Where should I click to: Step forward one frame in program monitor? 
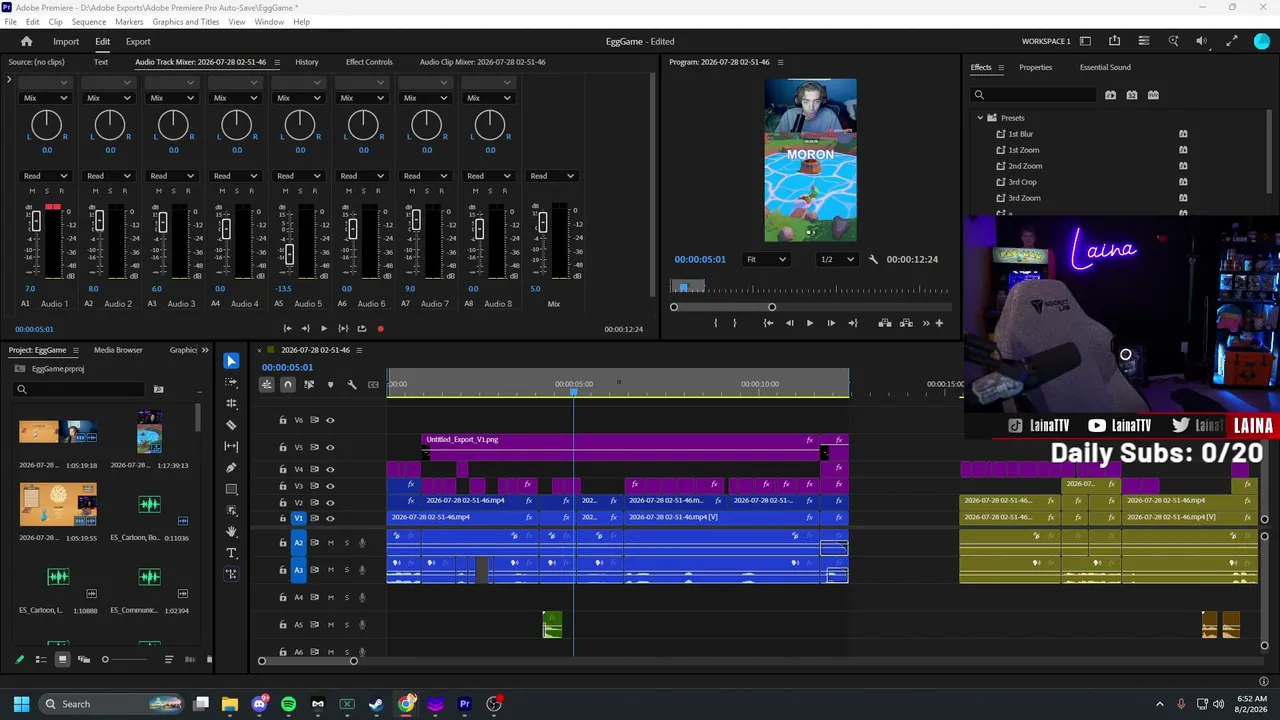pos(831,323)
